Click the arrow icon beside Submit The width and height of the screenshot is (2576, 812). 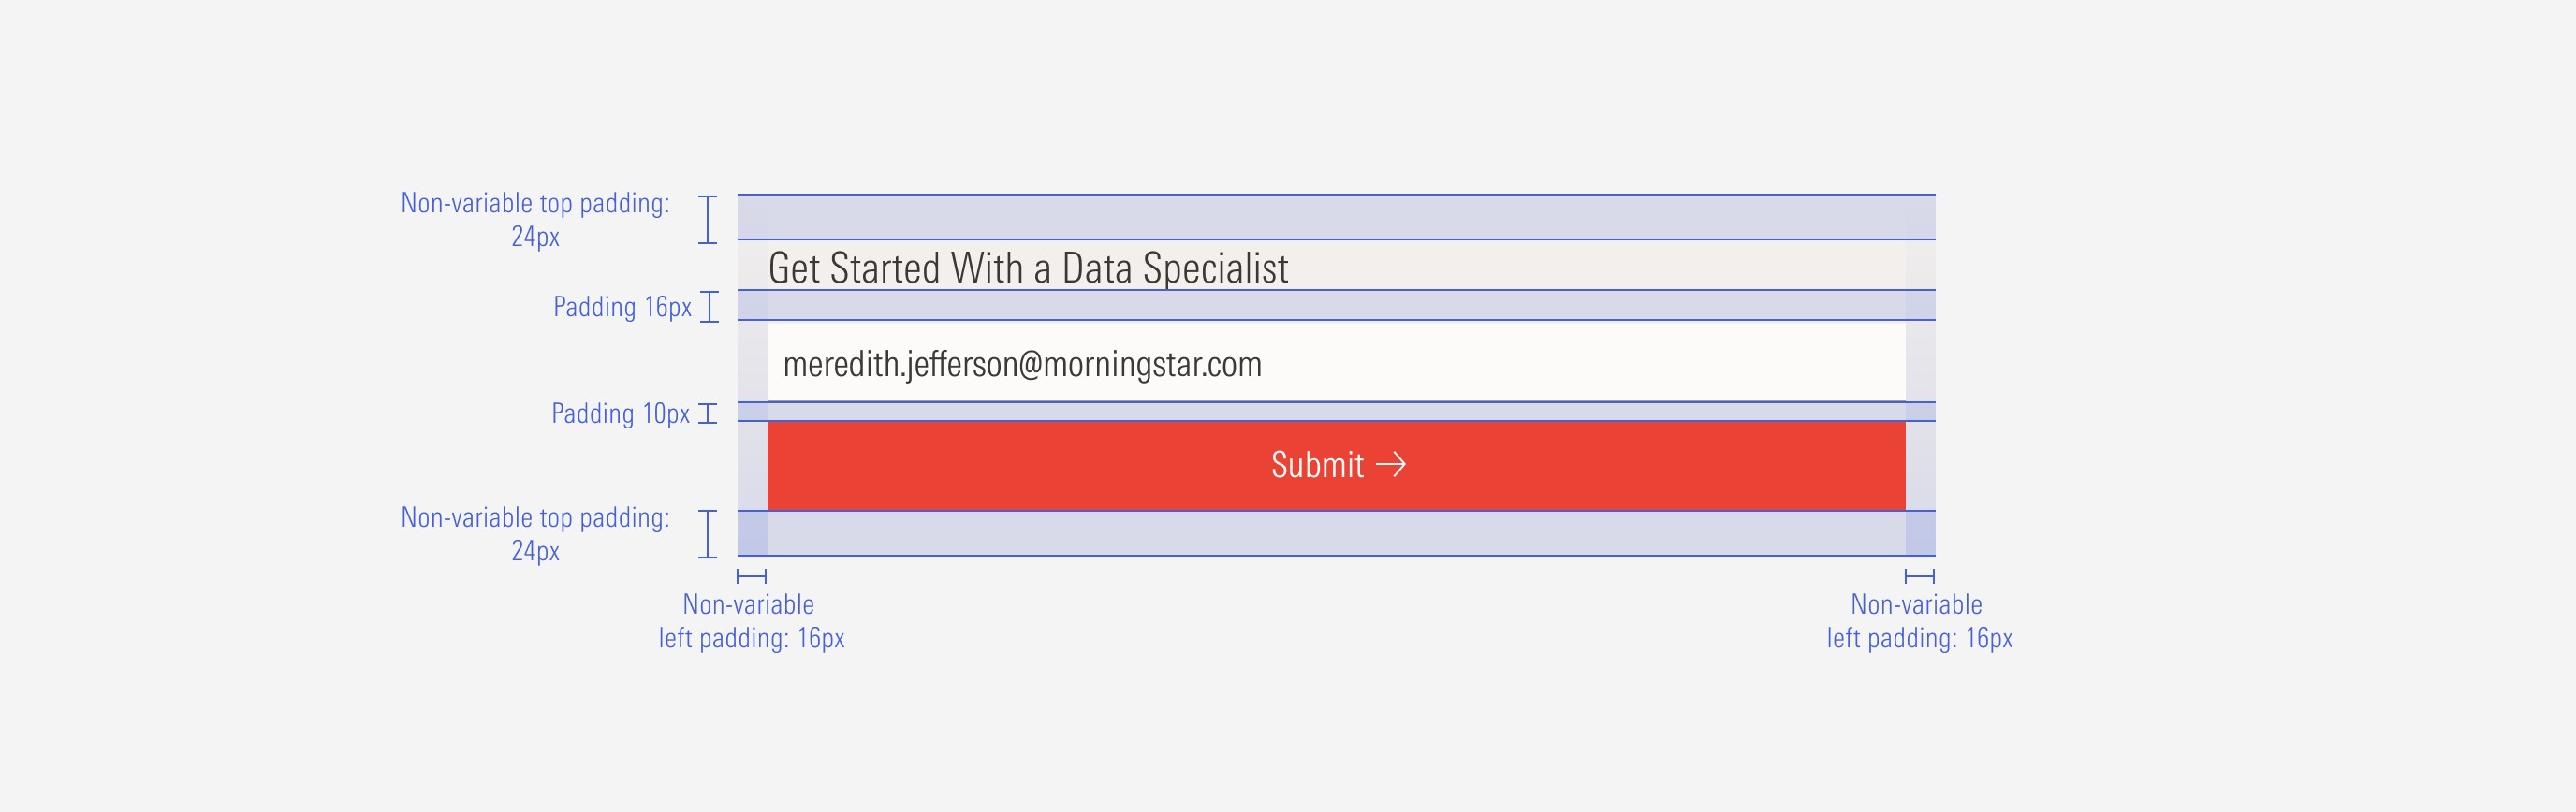[x=1391, y=465]
